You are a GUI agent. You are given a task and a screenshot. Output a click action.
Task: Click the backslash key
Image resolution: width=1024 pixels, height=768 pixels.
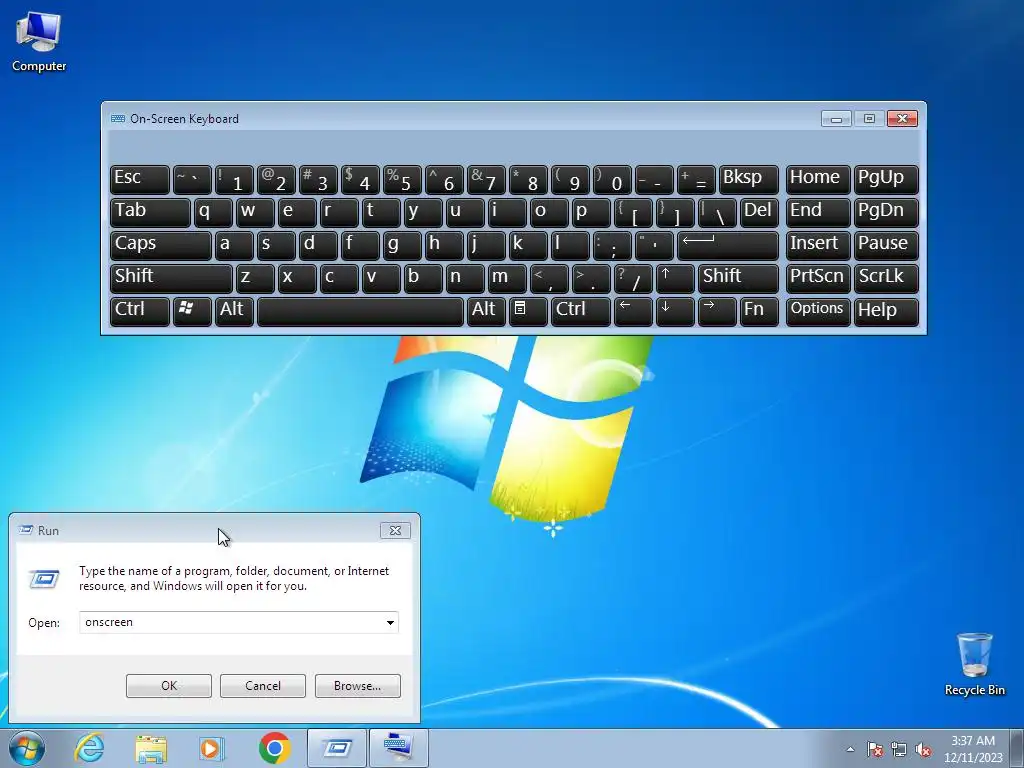click(x=717, y=212)
